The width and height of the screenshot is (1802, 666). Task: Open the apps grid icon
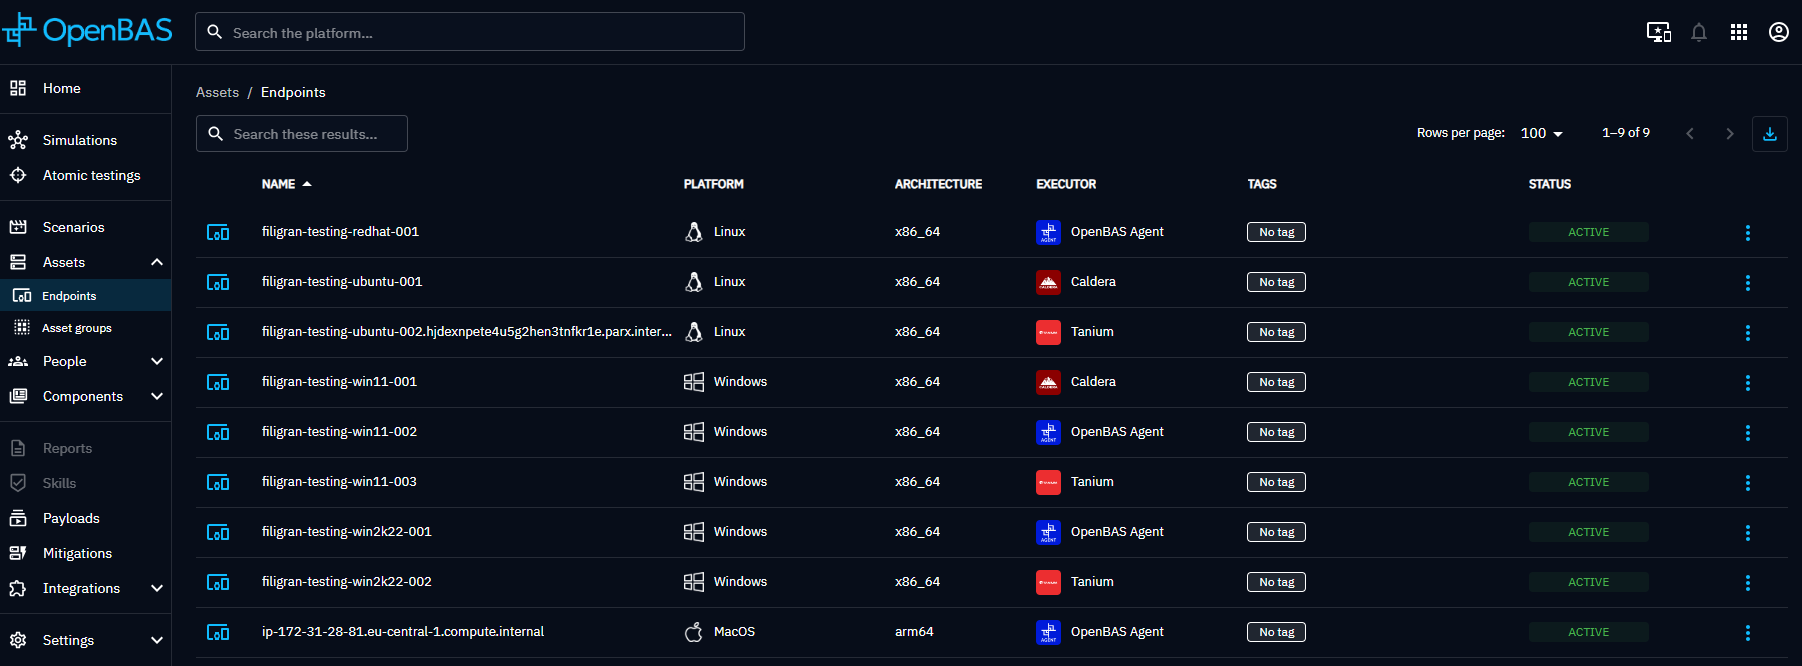click(1739, 32)
